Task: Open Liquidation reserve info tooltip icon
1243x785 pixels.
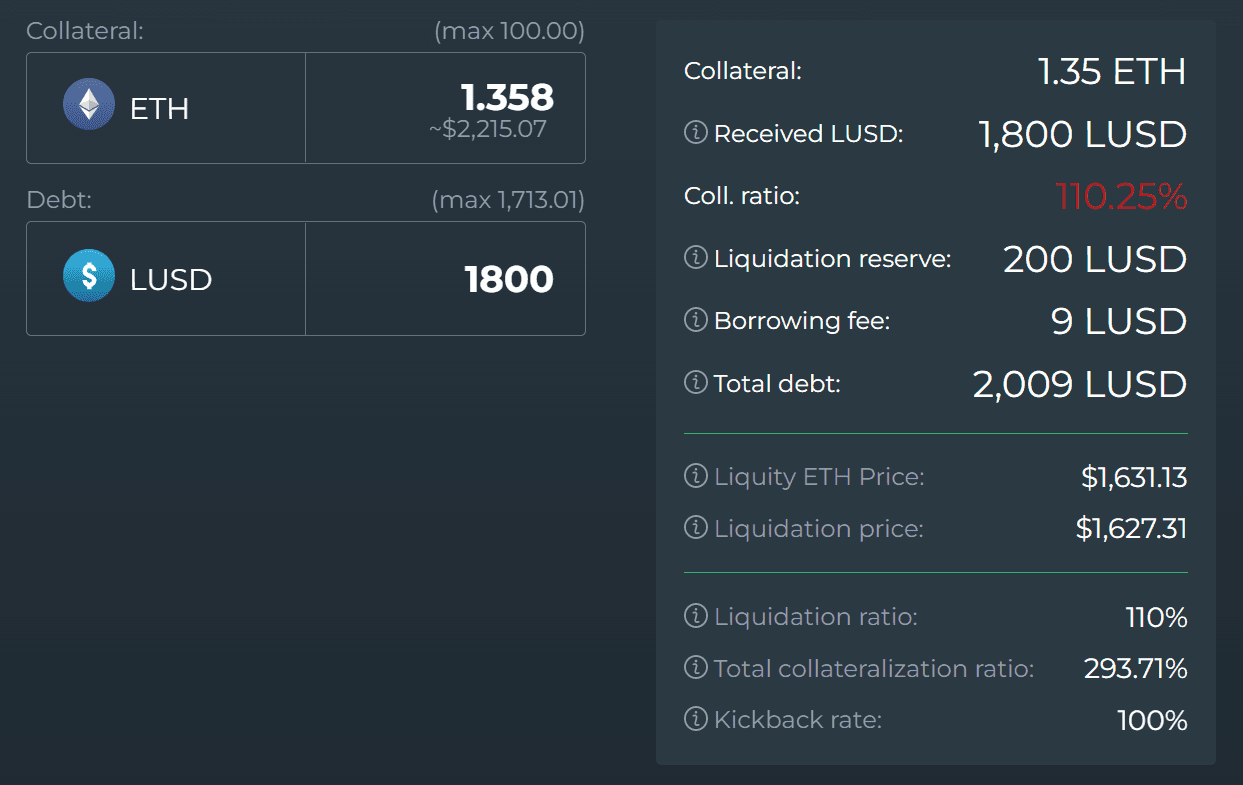Action: 695,258
